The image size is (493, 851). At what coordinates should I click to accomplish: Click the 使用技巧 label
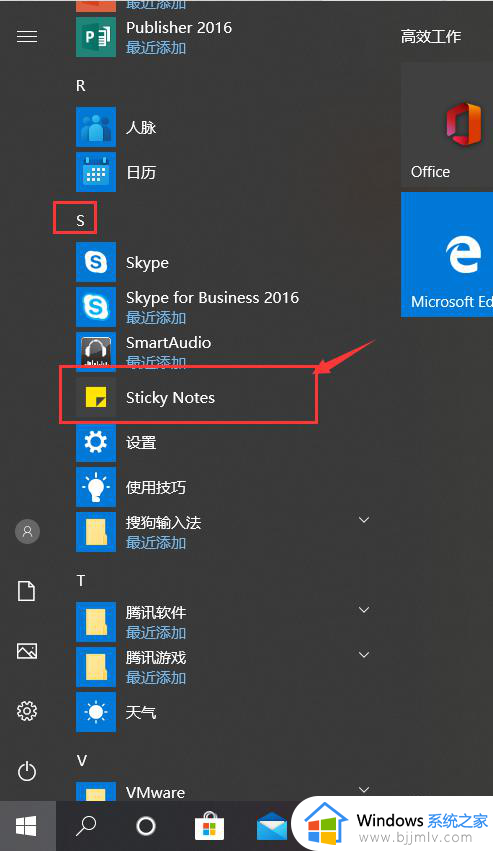pos(156,487)
